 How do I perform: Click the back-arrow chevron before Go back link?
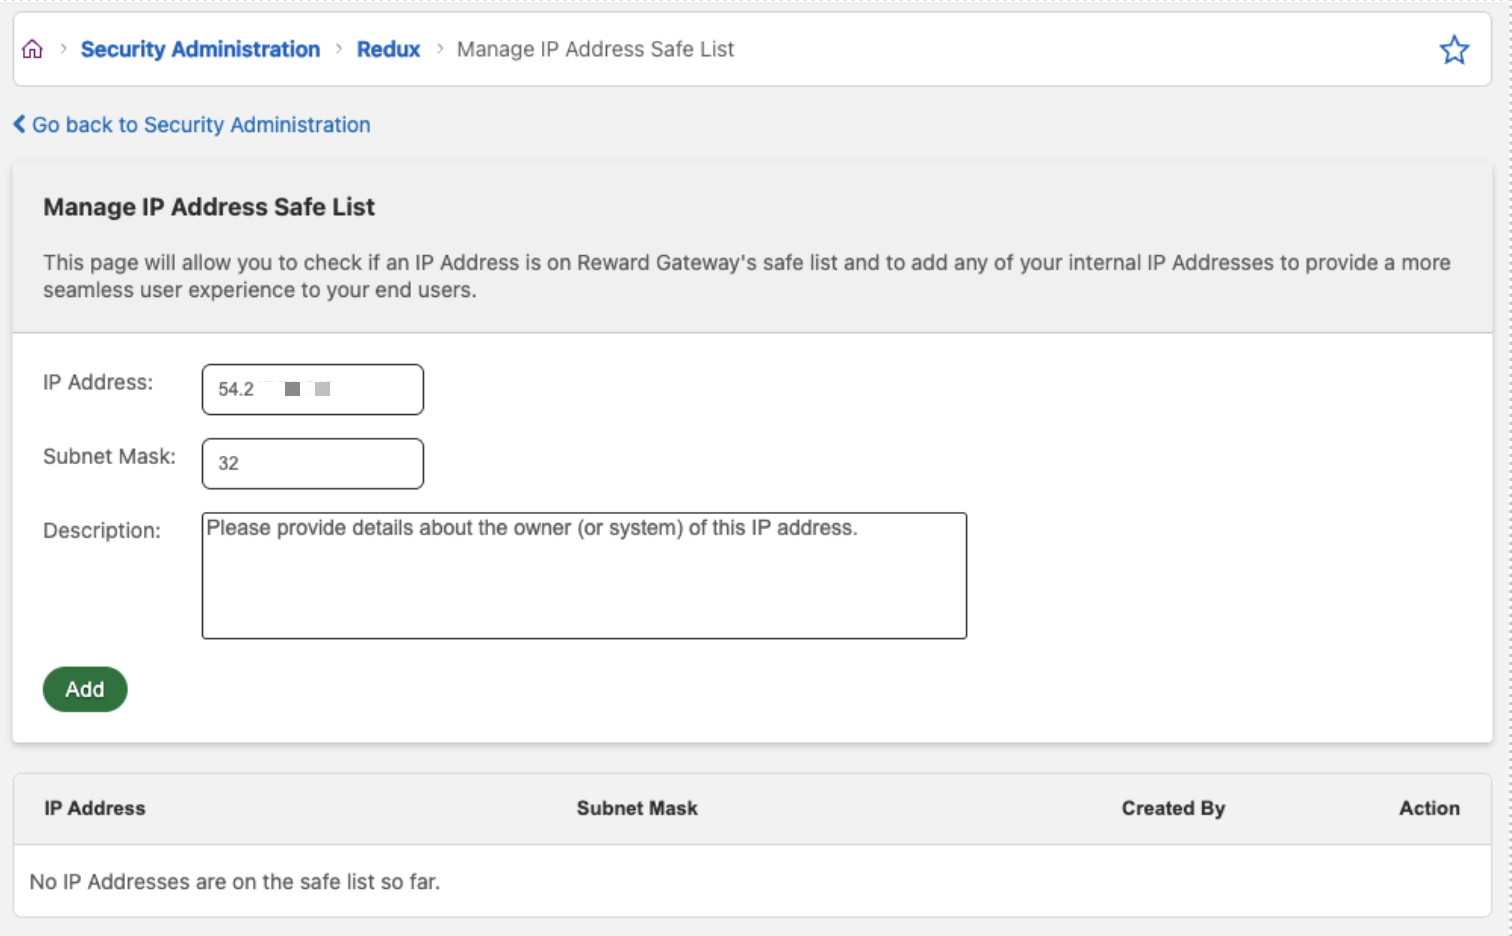coord(17,124)
